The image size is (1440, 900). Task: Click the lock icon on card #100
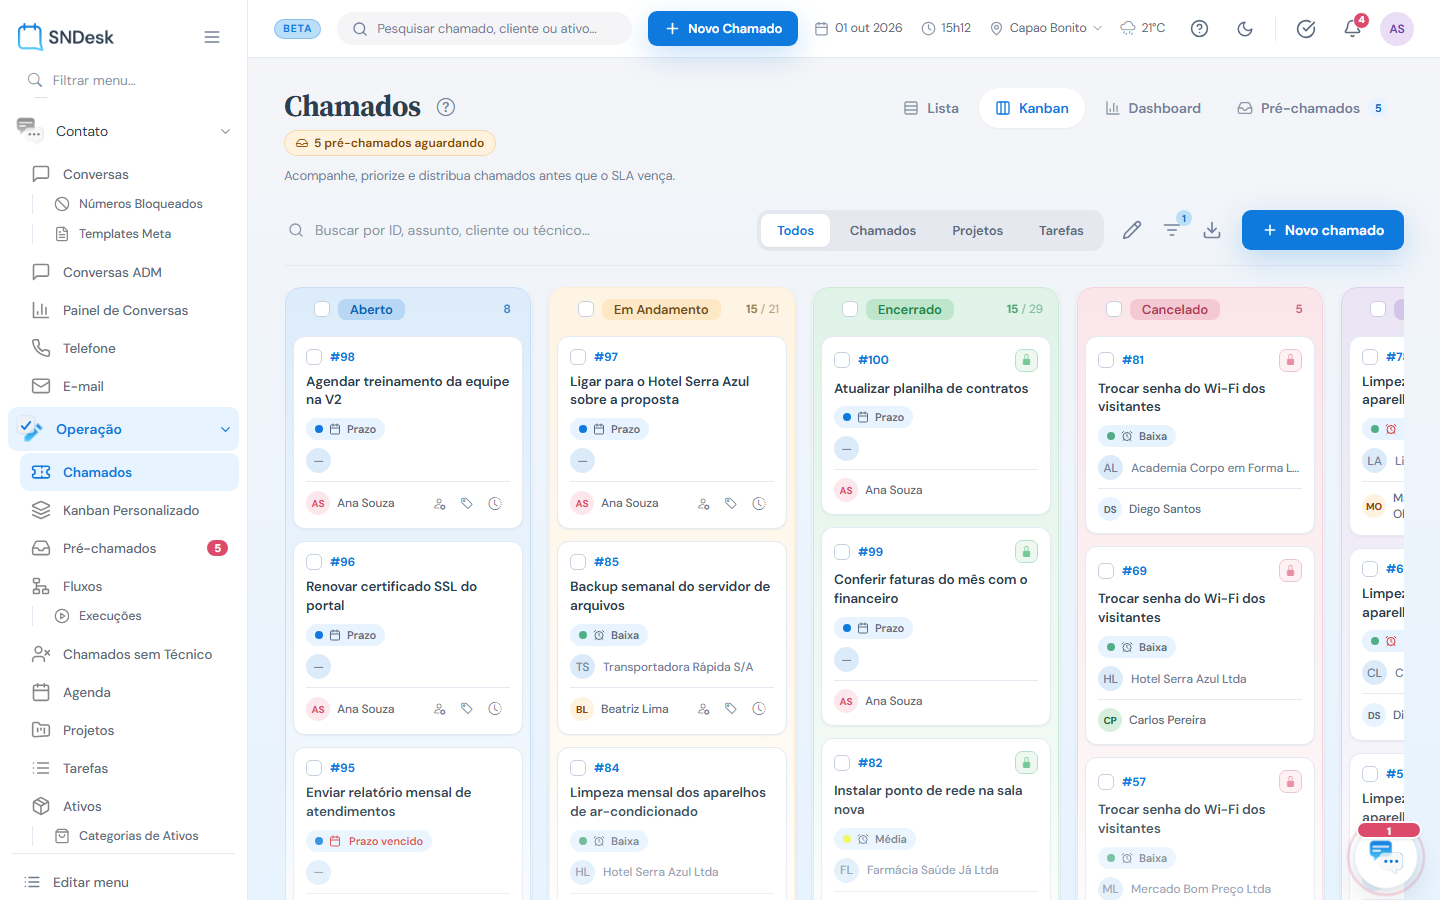click(1026, 360)
